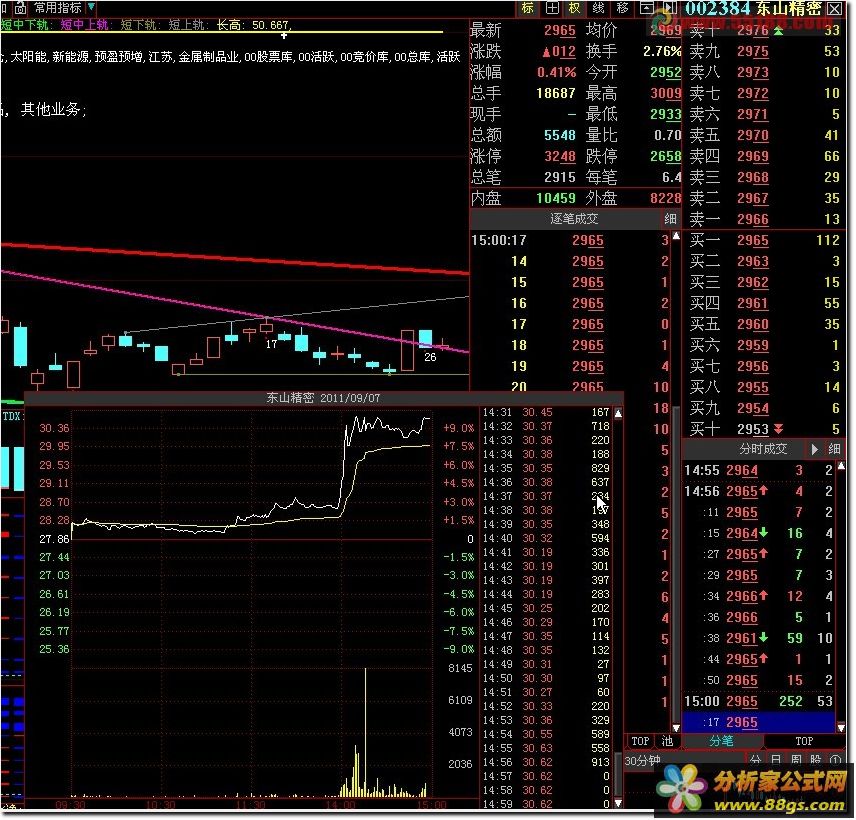Select the left TOP tab beside 池
The width and height of the screenshot is (856, 820).
640,741
